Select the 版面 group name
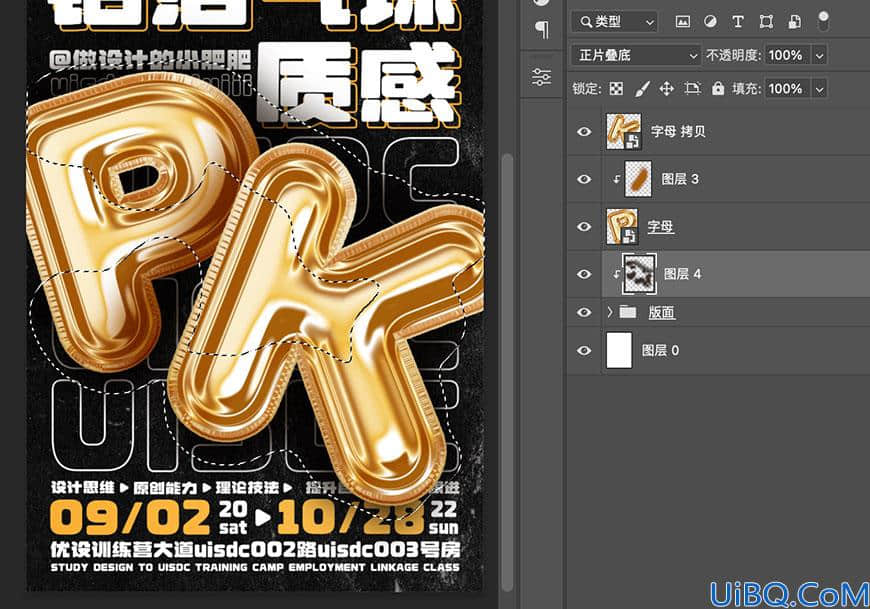The width and height of the screenshot is (870, 609). 662,312
